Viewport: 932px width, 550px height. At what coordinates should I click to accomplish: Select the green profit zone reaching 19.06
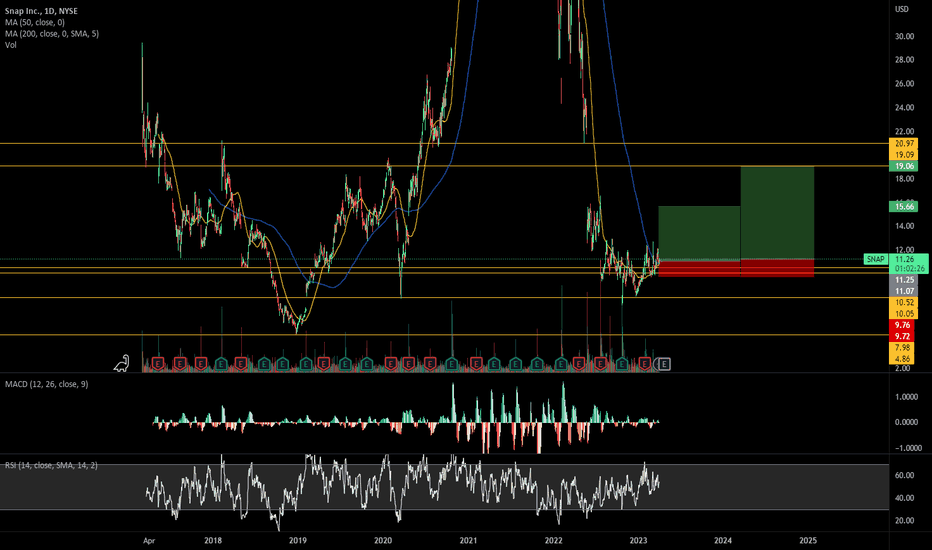pyautogui.click(x=777, y=213)
